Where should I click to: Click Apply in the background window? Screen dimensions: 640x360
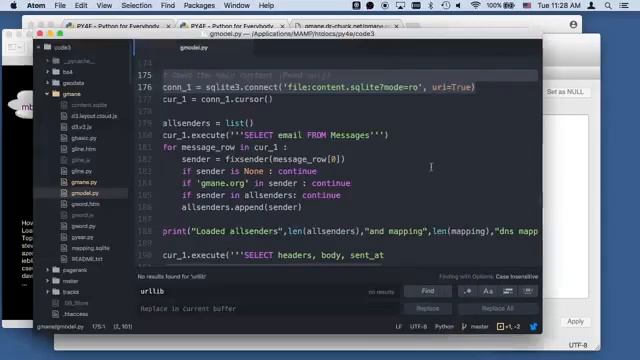pos(576,321)
